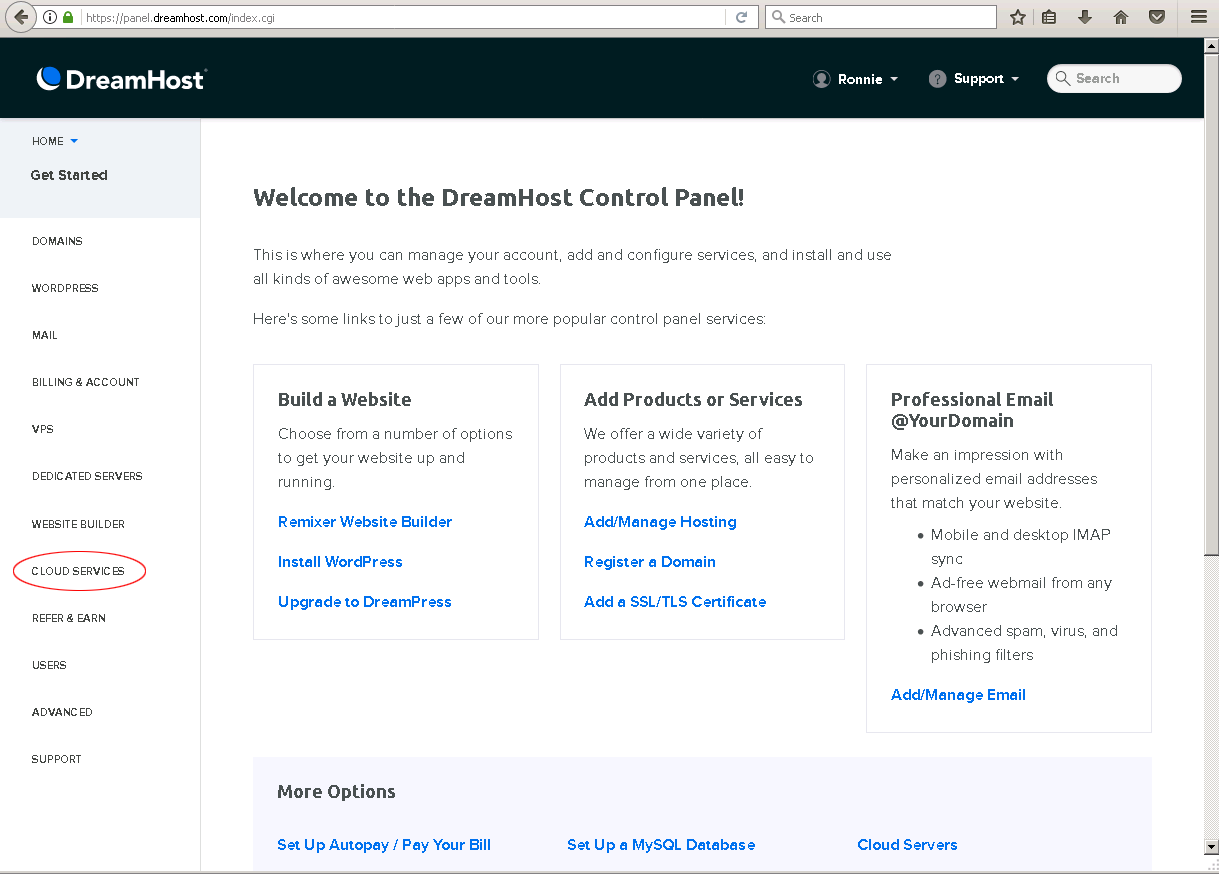Open the downloads arrow icon
The height and width of the screenshot is (874, 1219).
click(1085, 17)
